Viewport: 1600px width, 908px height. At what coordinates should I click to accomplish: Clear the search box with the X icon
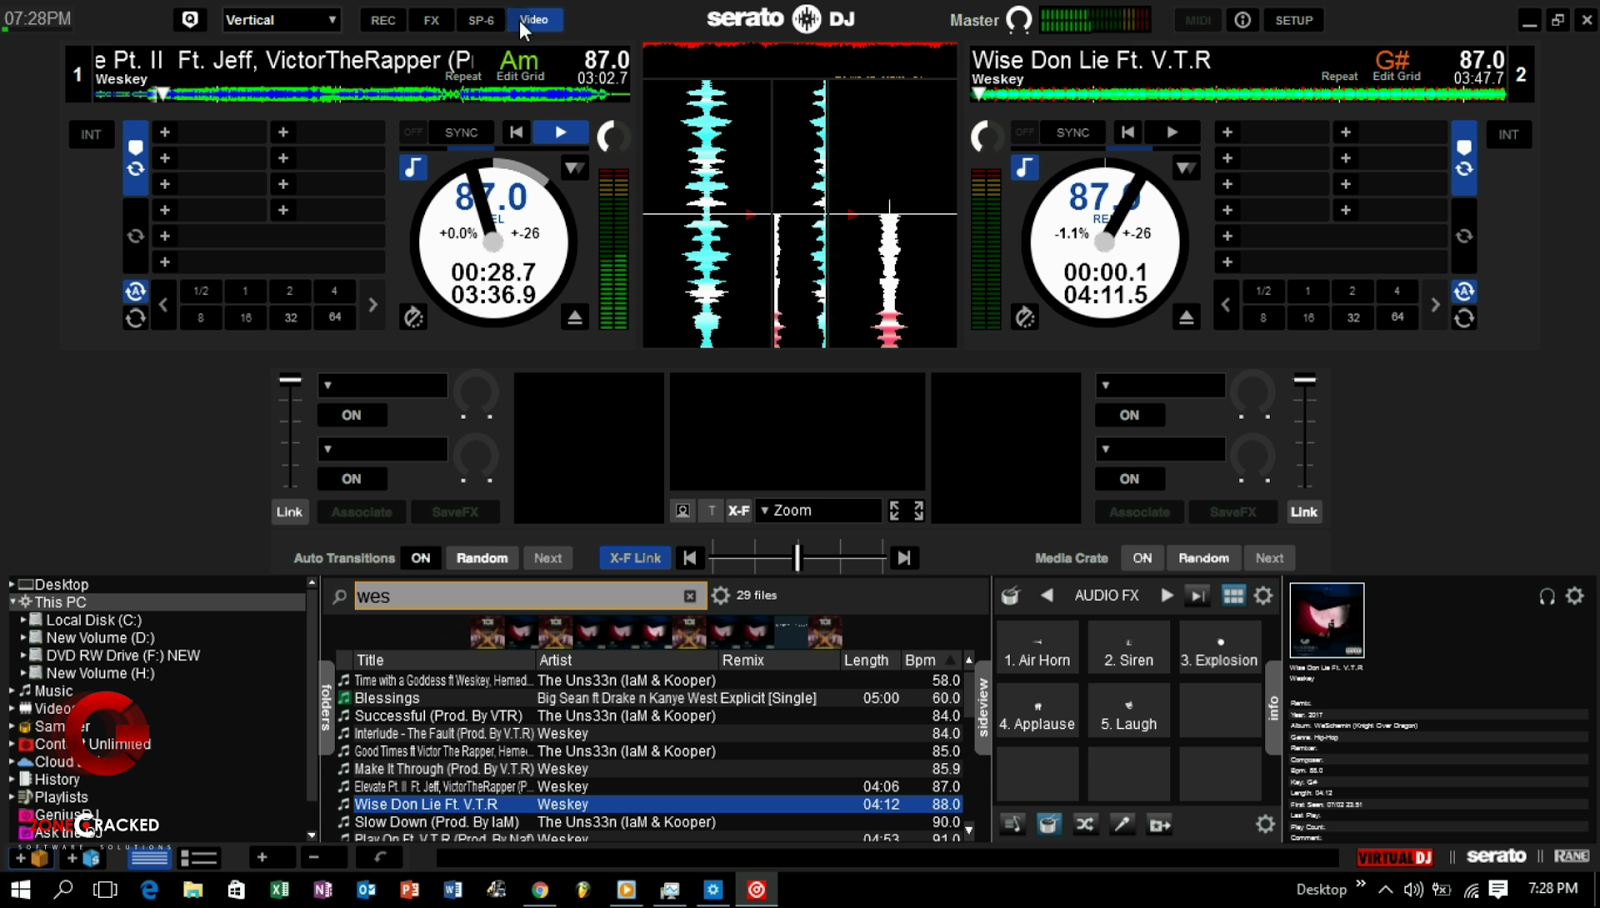[x=690, y=596]
